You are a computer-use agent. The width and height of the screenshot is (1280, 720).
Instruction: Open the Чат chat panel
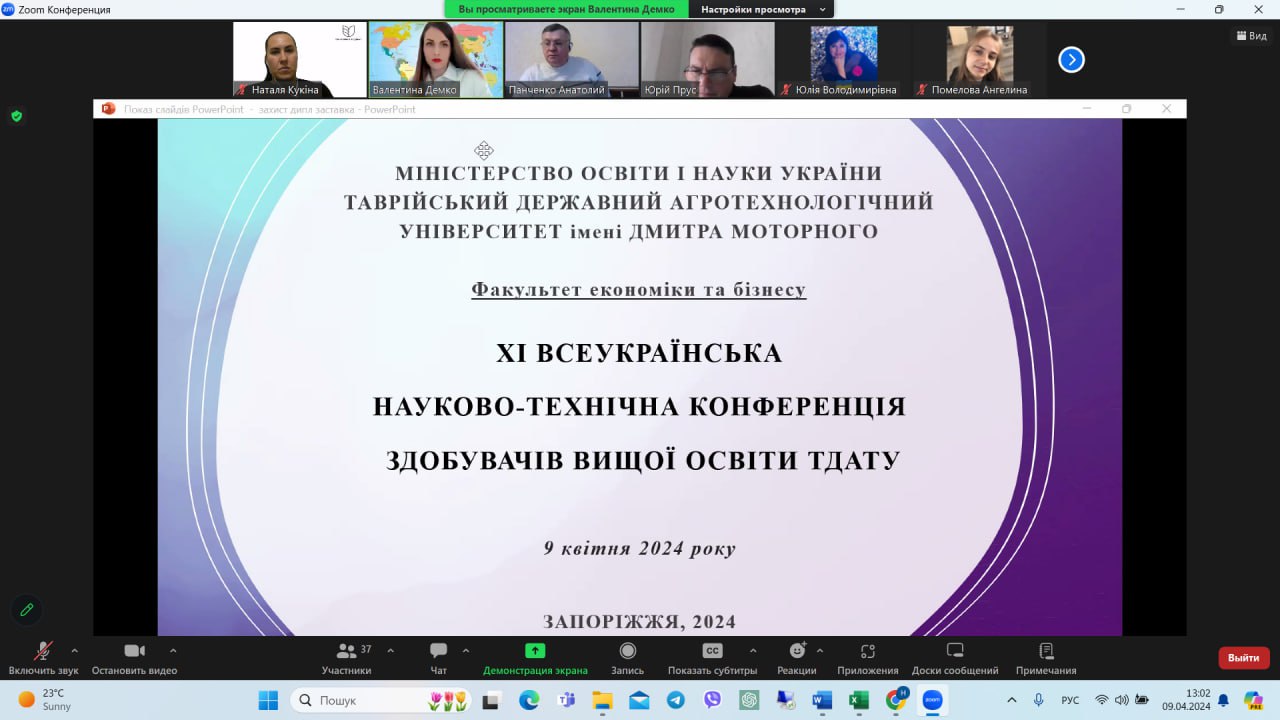coord(438,658)
